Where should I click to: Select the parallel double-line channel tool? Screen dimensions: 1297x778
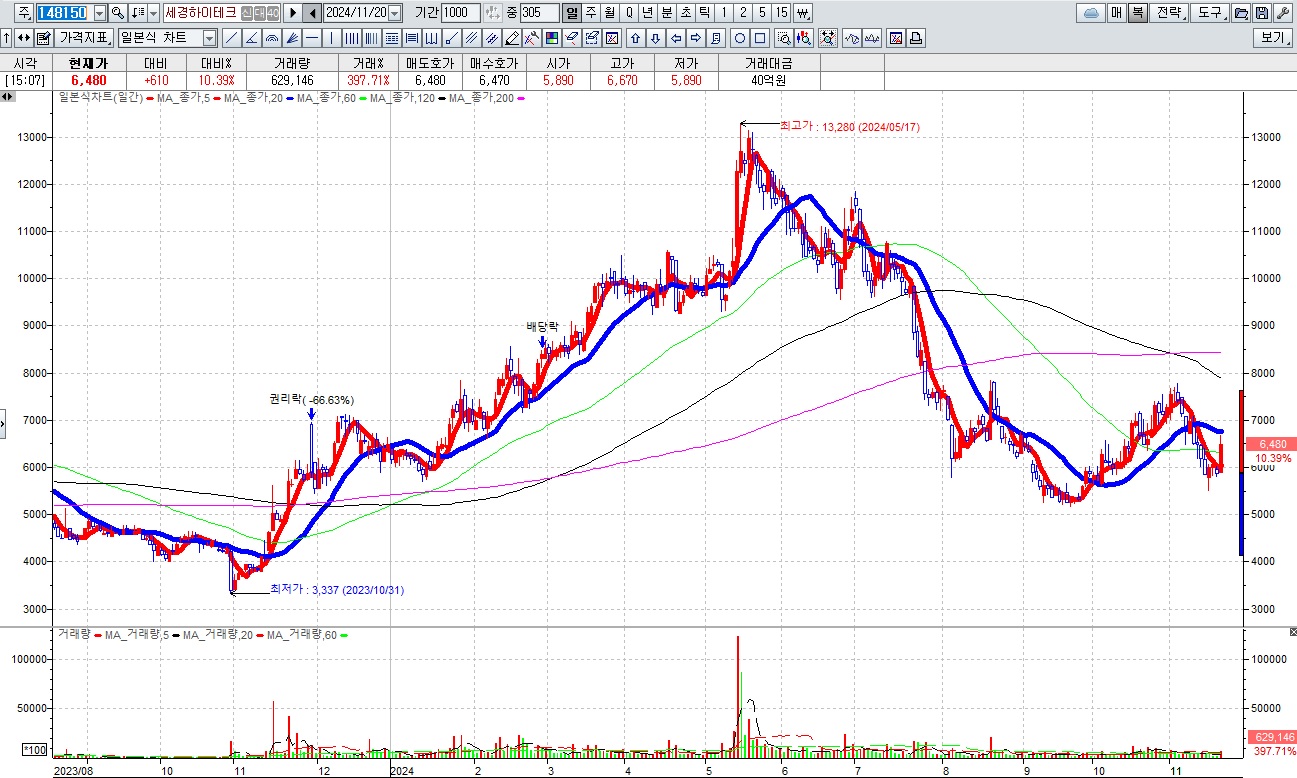pyautogui.click(x=470, y=38)
